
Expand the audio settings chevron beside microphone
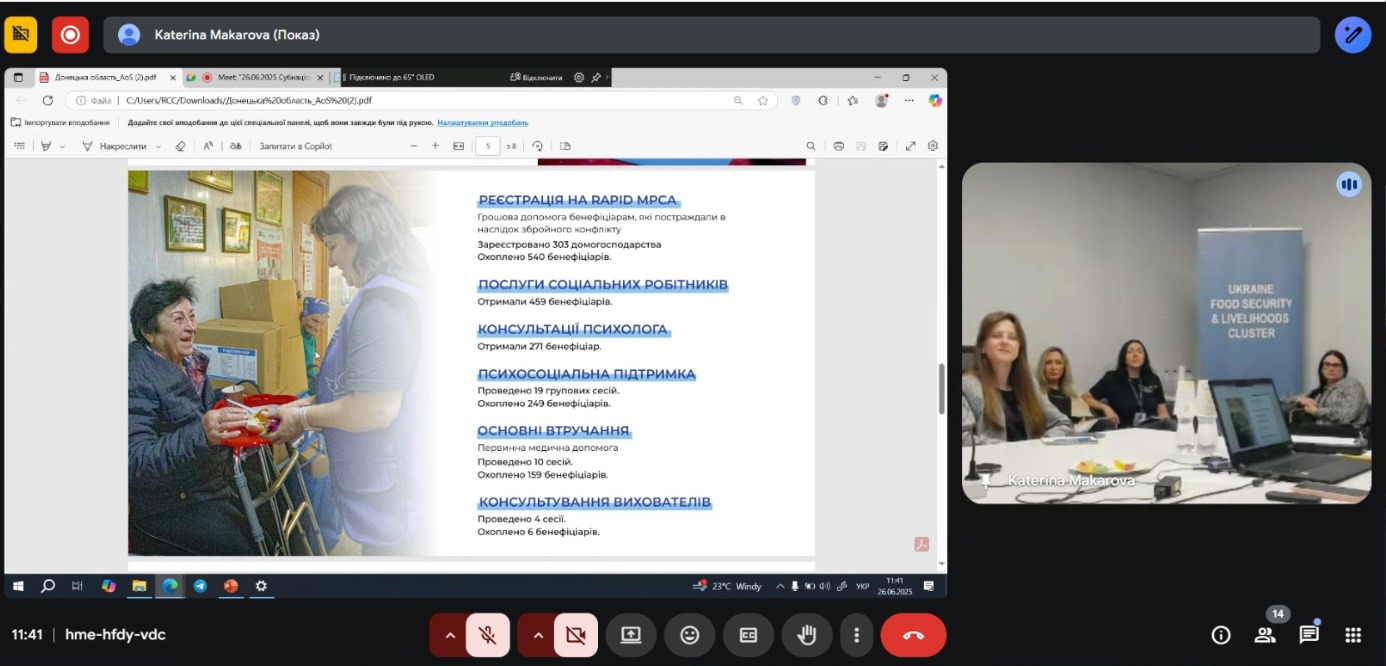point(449,635)
